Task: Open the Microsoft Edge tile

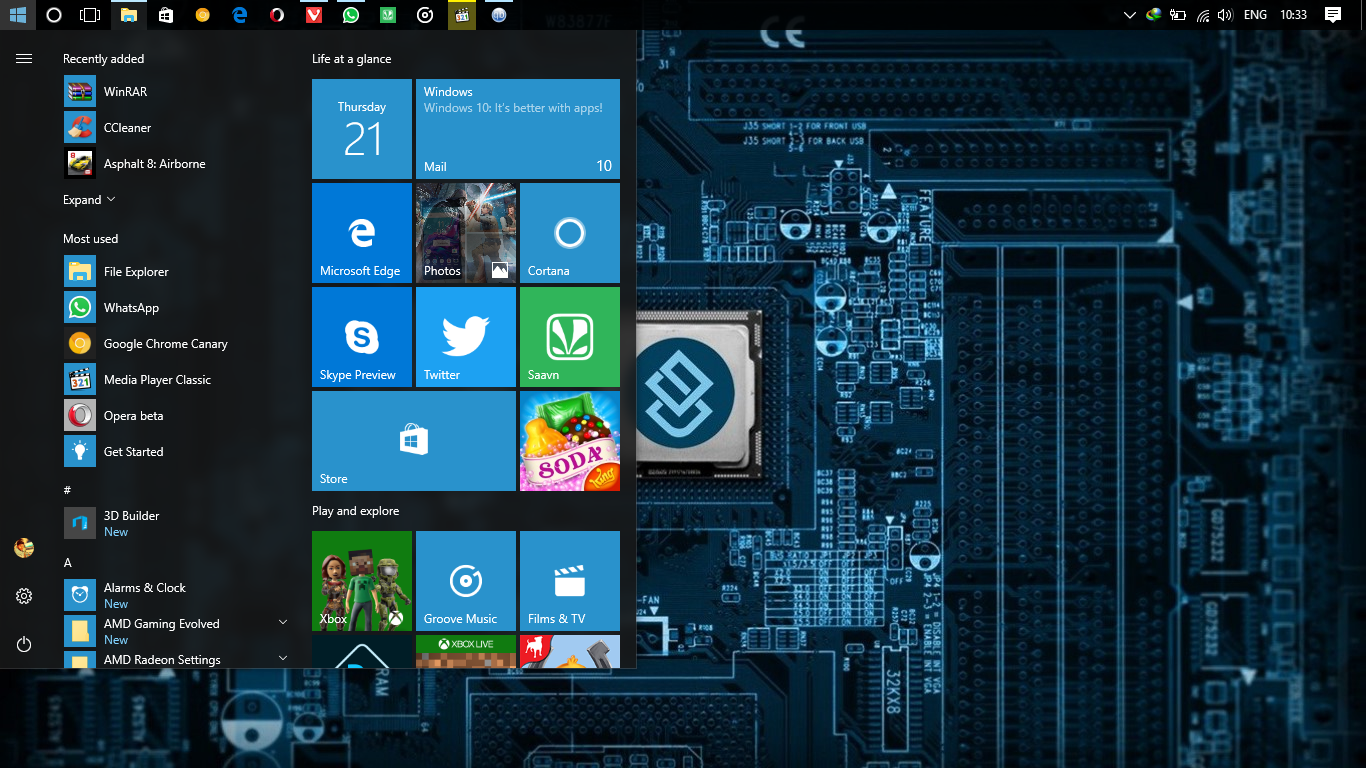Action: 362,233
